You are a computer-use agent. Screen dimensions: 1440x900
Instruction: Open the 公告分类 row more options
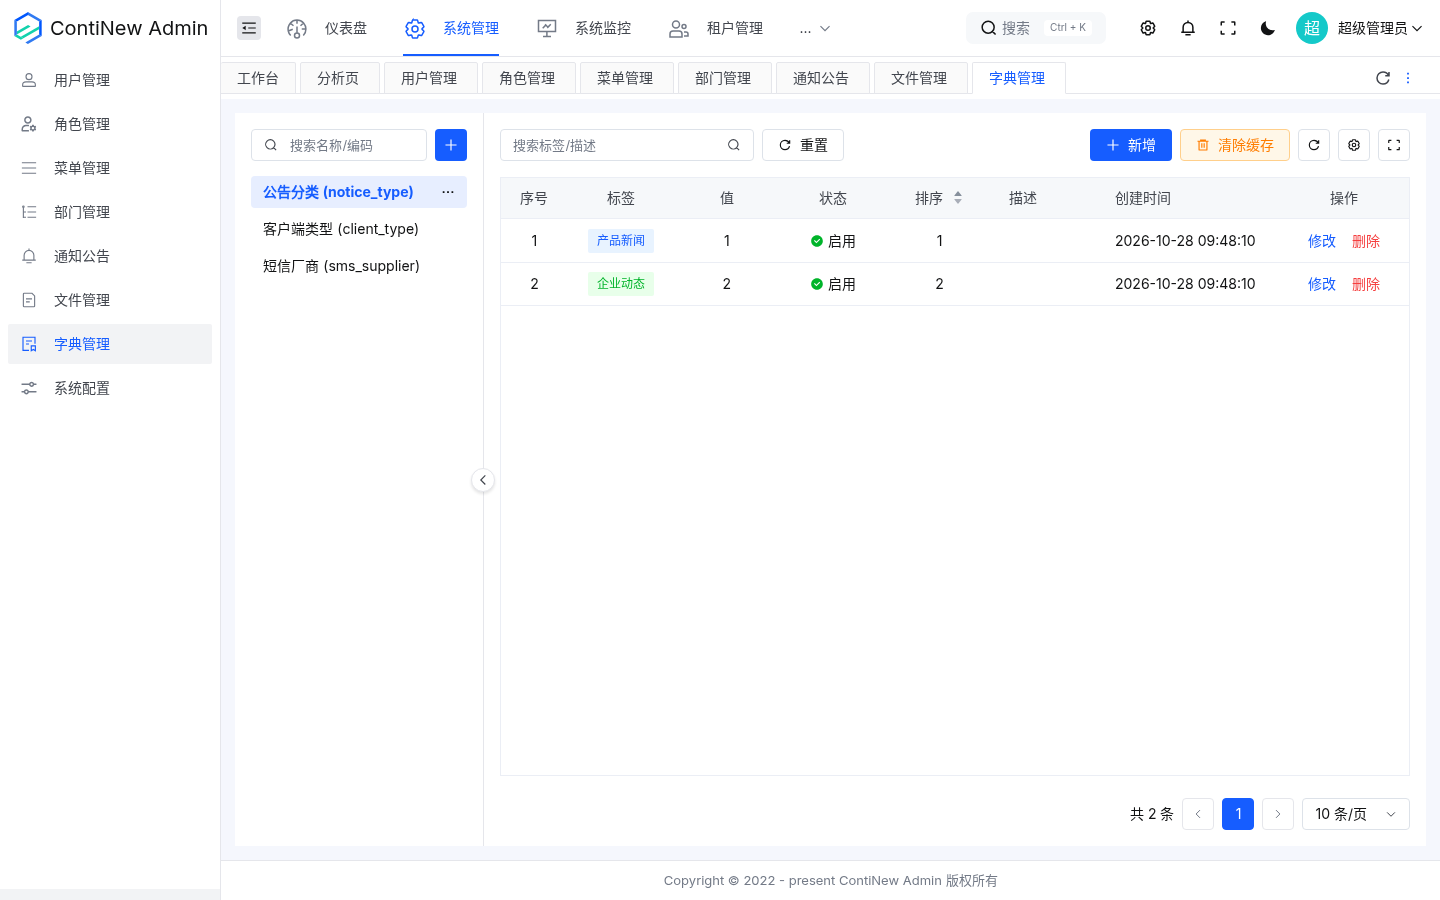click(x=448, y=192)
